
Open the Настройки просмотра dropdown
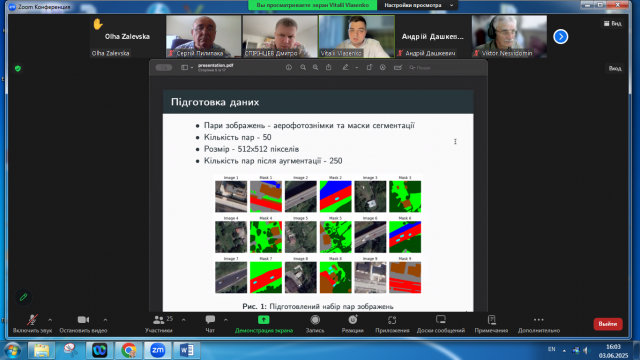click(x=418, y=5)
